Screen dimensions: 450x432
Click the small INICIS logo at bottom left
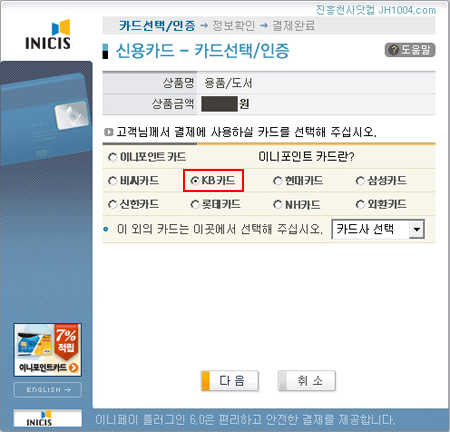(48, 418)
